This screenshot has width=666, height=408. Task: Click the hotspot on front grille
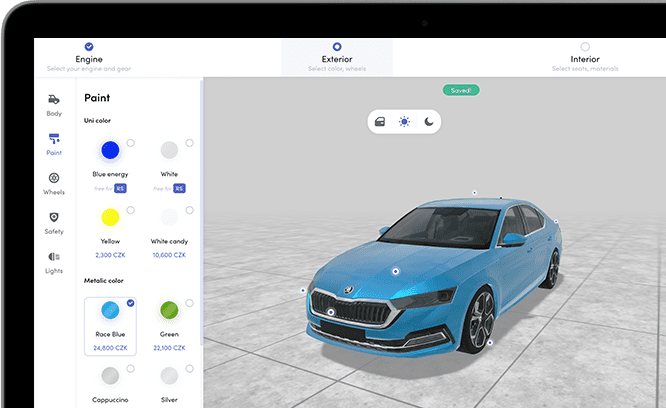click(x=331, y=312)
